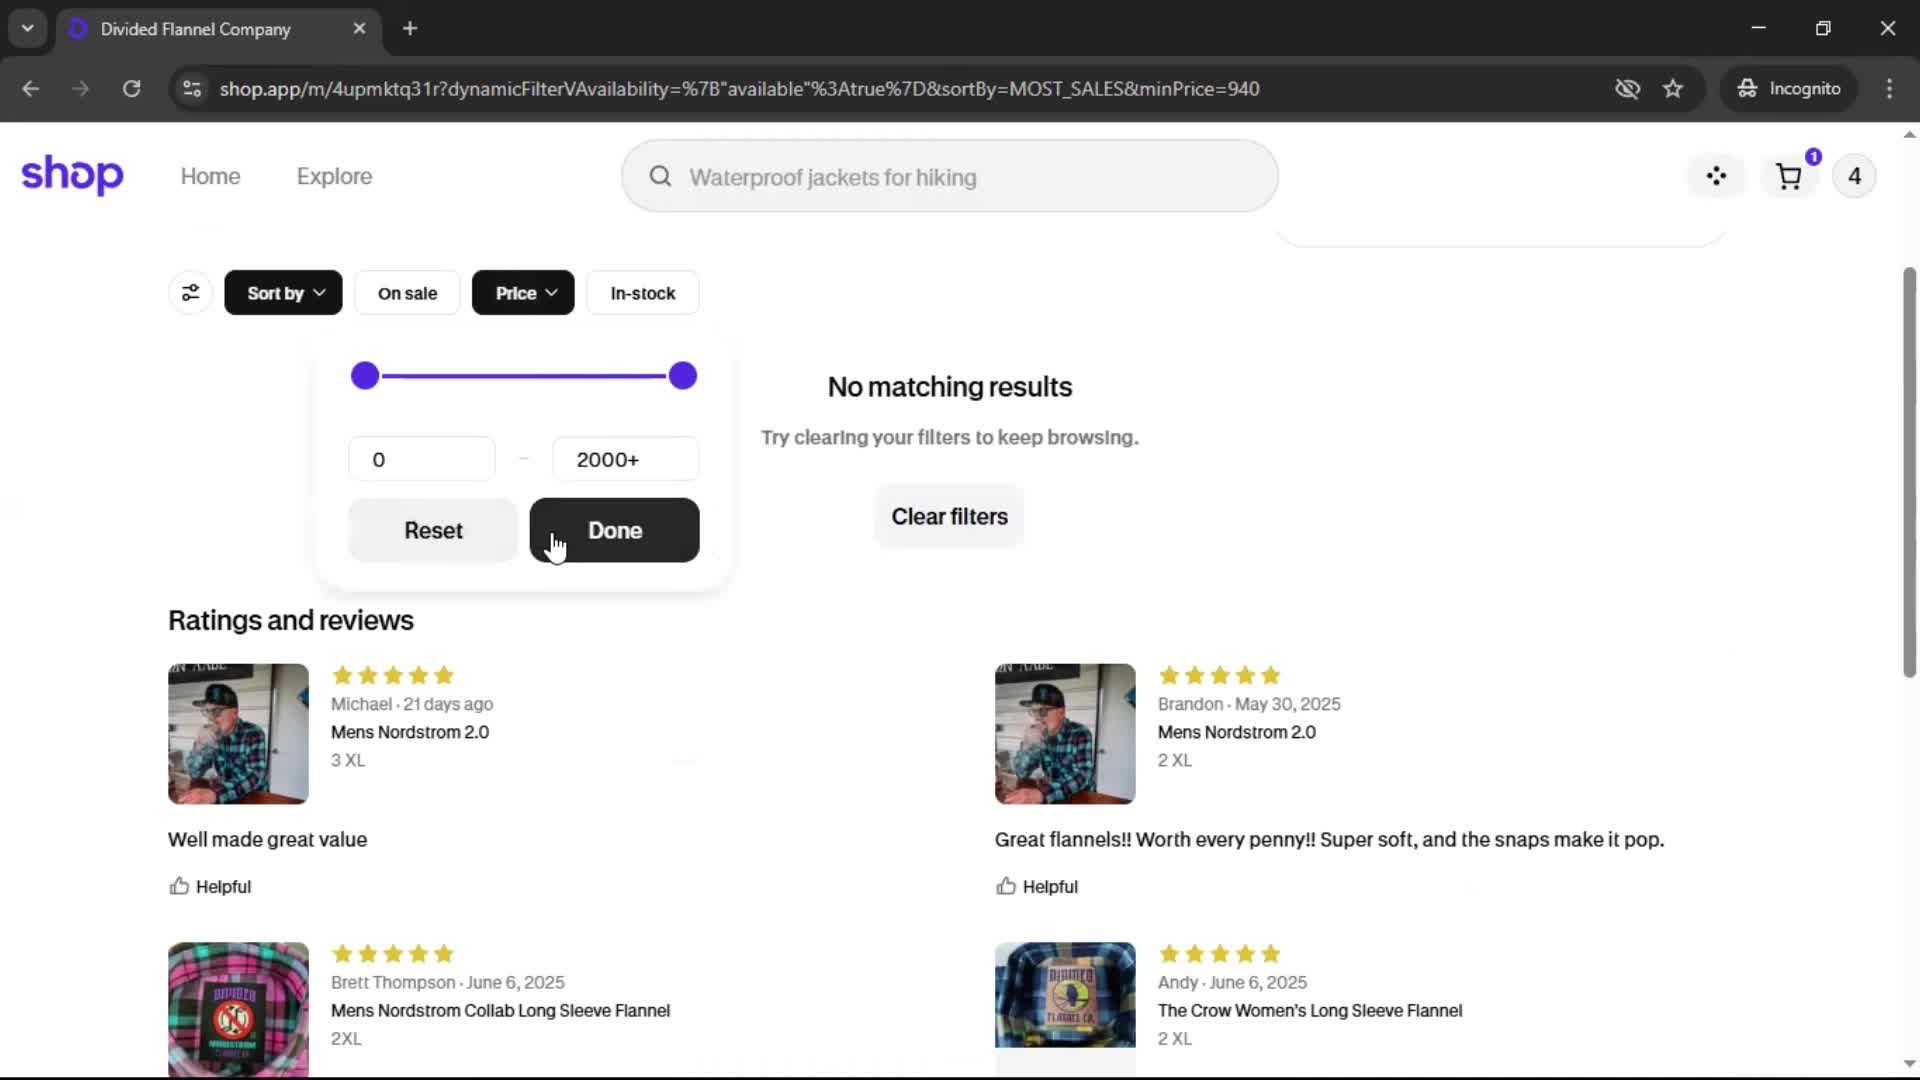1920x1080 pixels.
Task: Mark Michael's review as Helpful
Action: pyautogui.click(x=210, y=886)
